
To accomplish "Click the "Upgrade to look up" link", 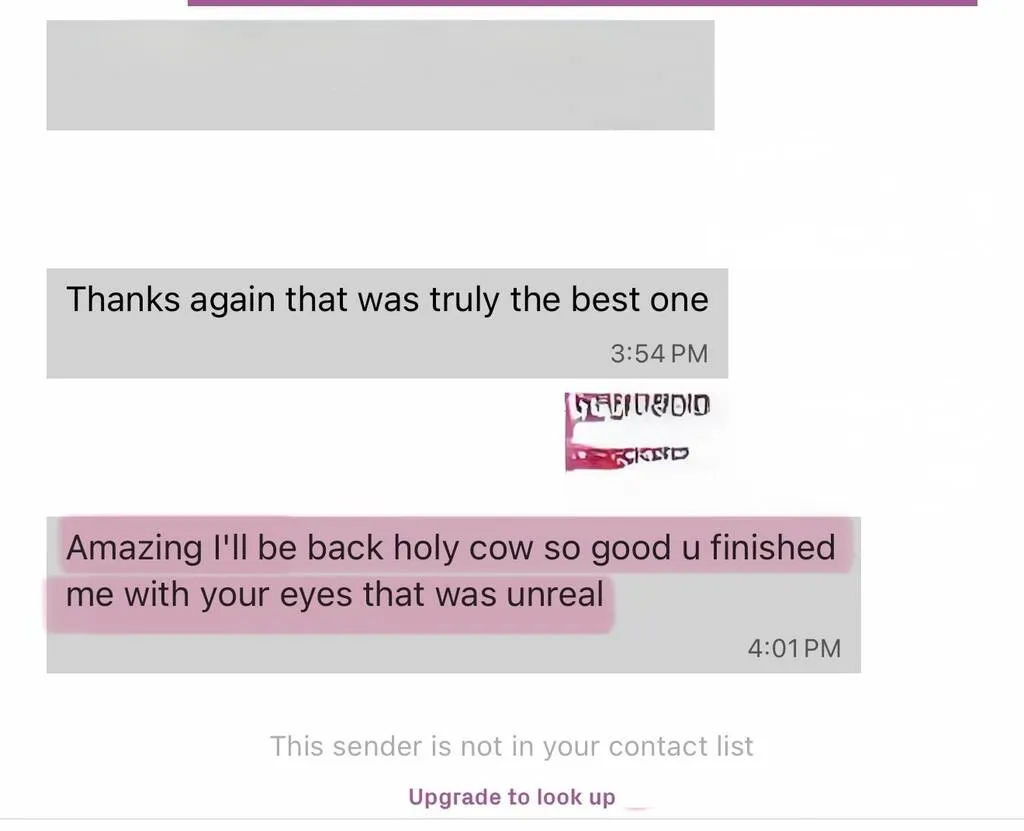I will click(x=511, y=797).
